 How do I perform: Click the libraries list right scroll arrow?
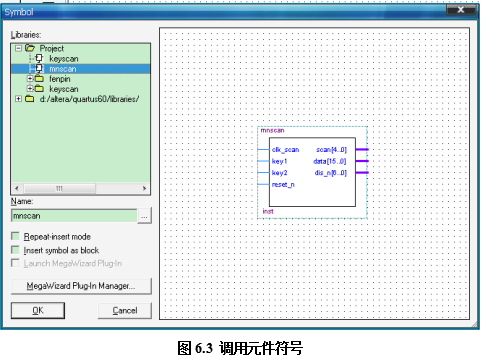[x=144, y=188]
